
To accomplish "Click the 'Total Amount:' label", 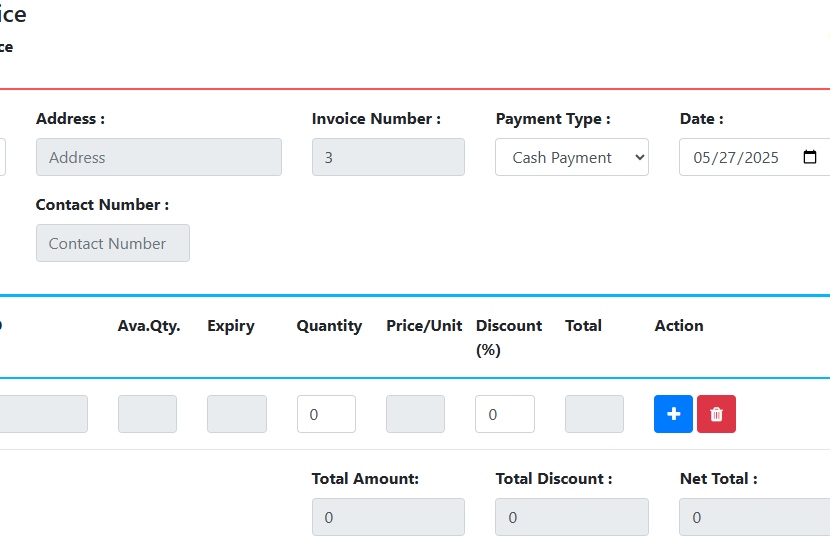I will click(x=365, y=479).
